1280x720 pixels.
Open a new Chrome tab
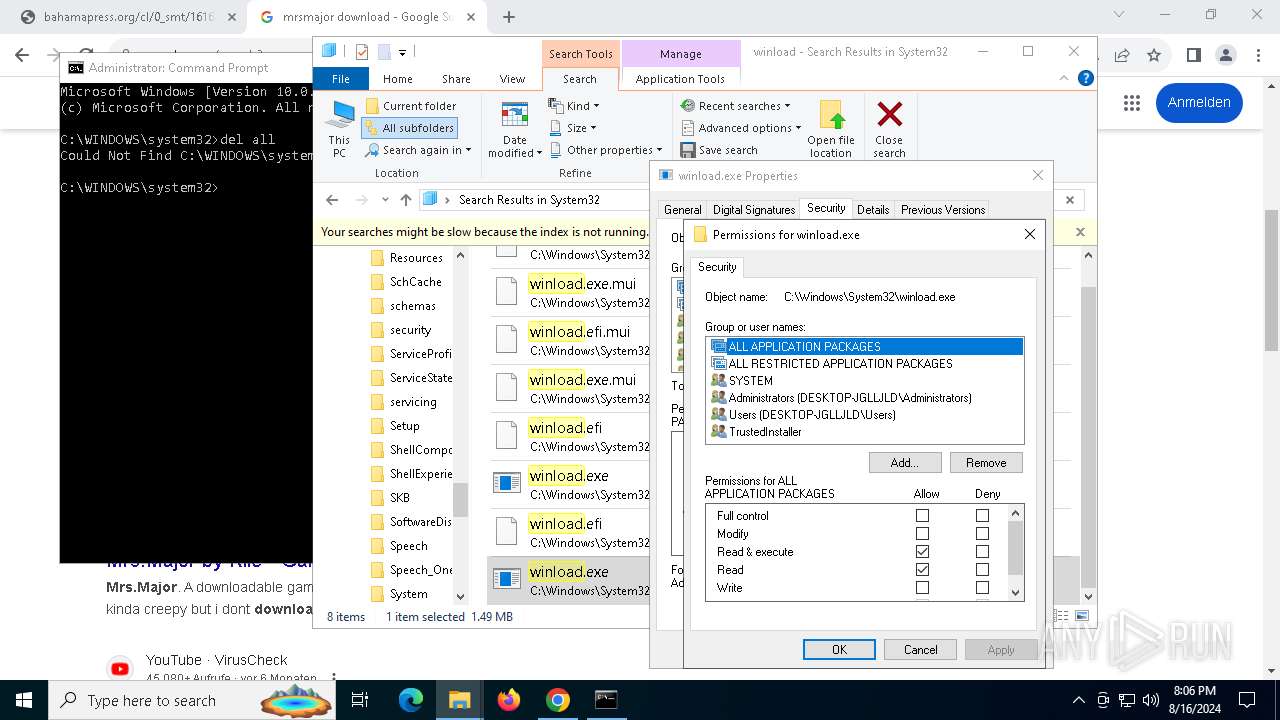[509, 17]
